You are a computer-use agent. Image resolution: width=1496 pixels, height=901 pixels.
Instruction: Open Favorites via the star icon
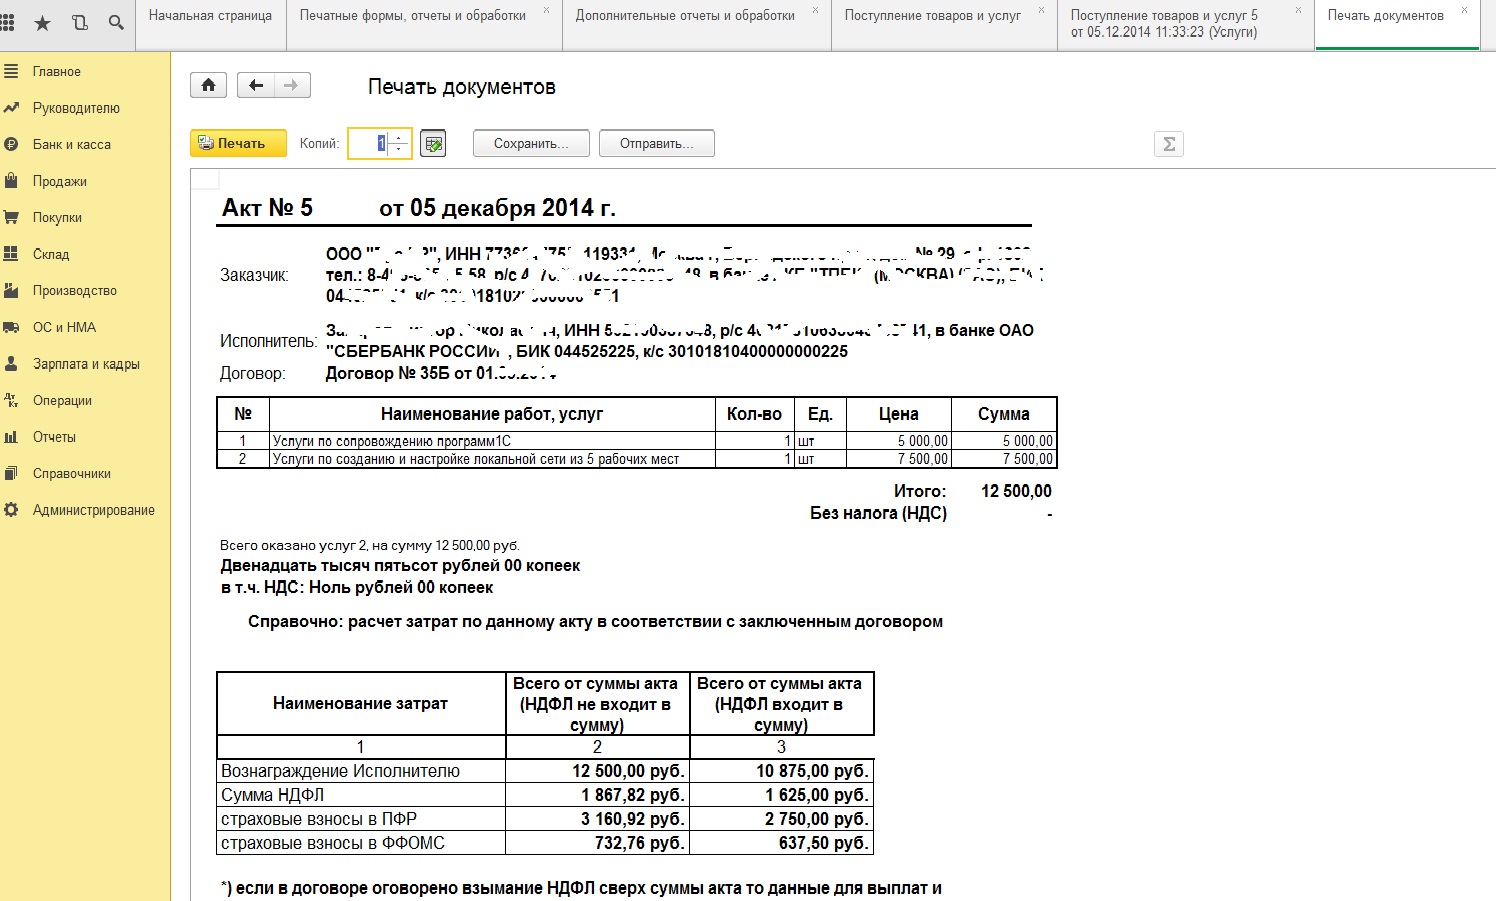coord(42,22)
